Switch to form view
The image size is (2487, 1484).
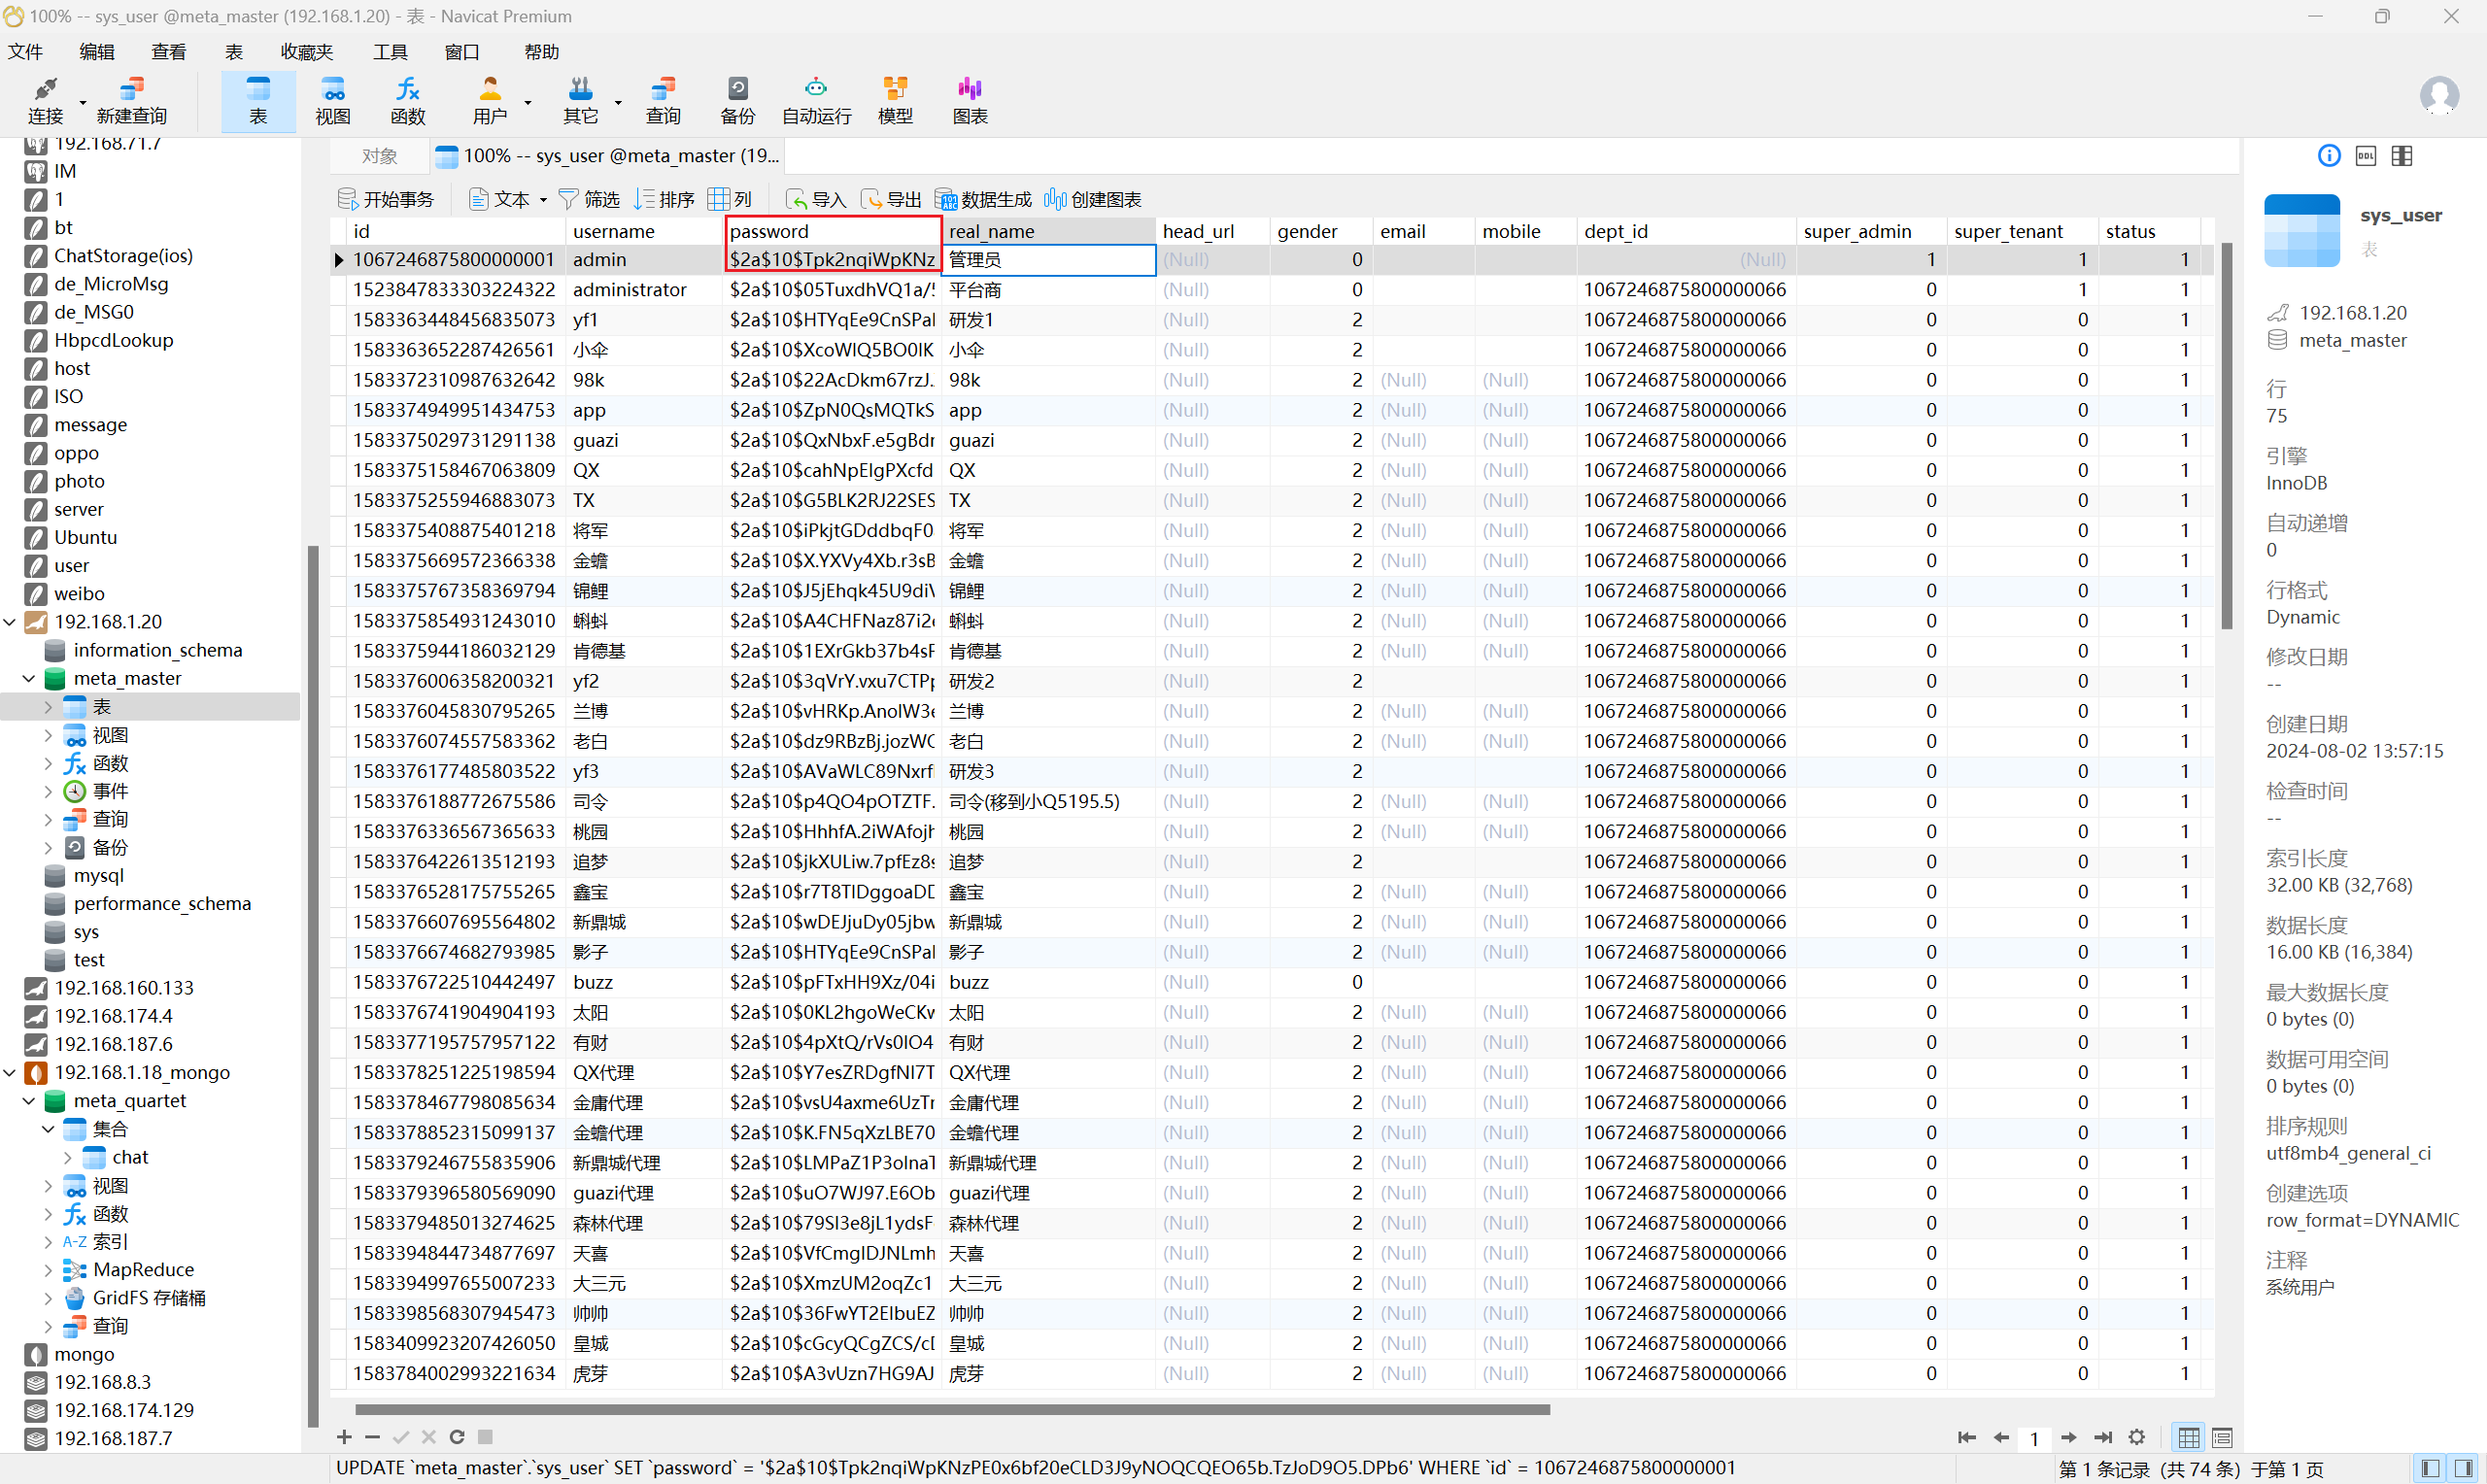2222,1438
